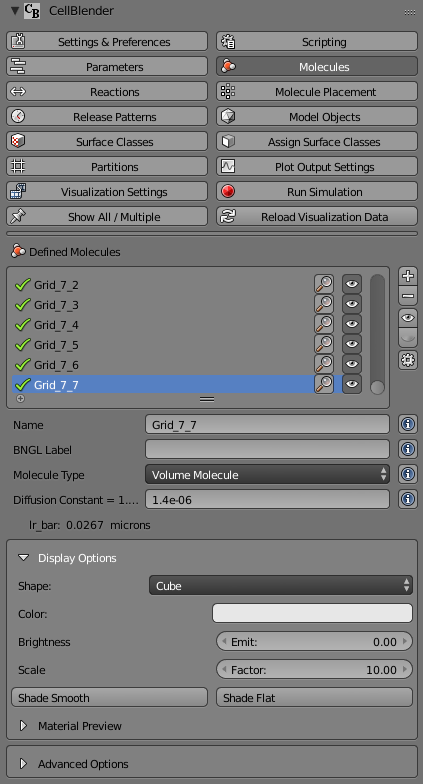Click the Diffusion Constant field

tap(268, 500)
